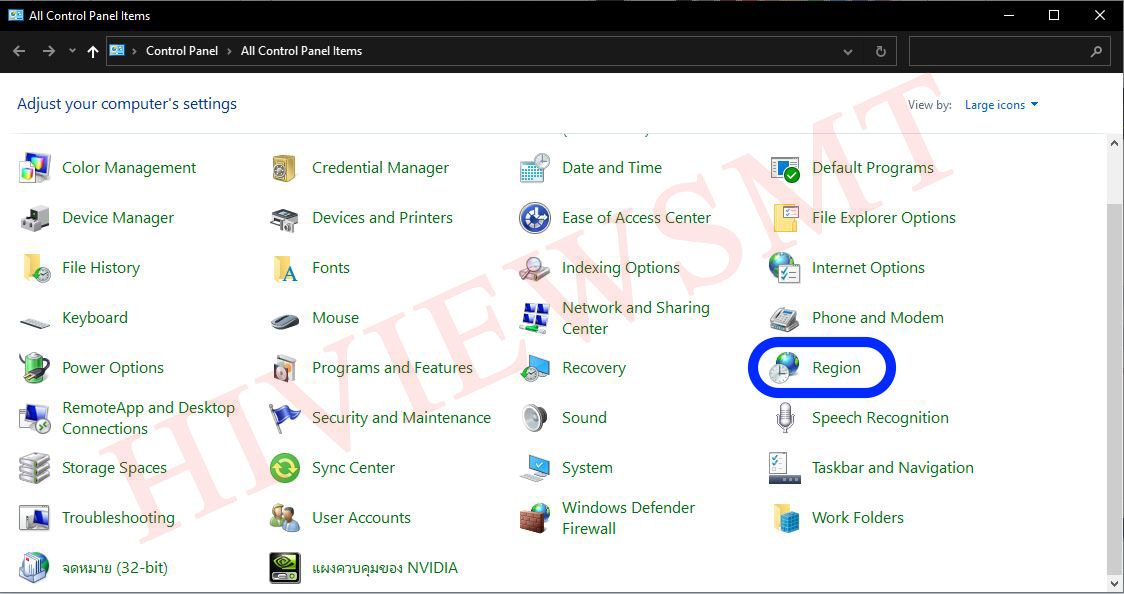This screenshot has width=1124, height=594.
Task: Open the NVIDIA control panel icon
Action: pyautogui.click(x=285, y=568)
